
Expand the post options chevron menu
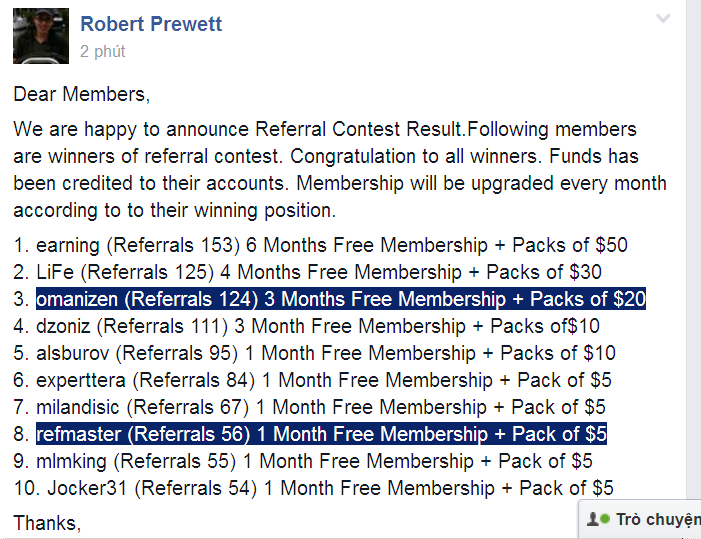click(662, 19)
